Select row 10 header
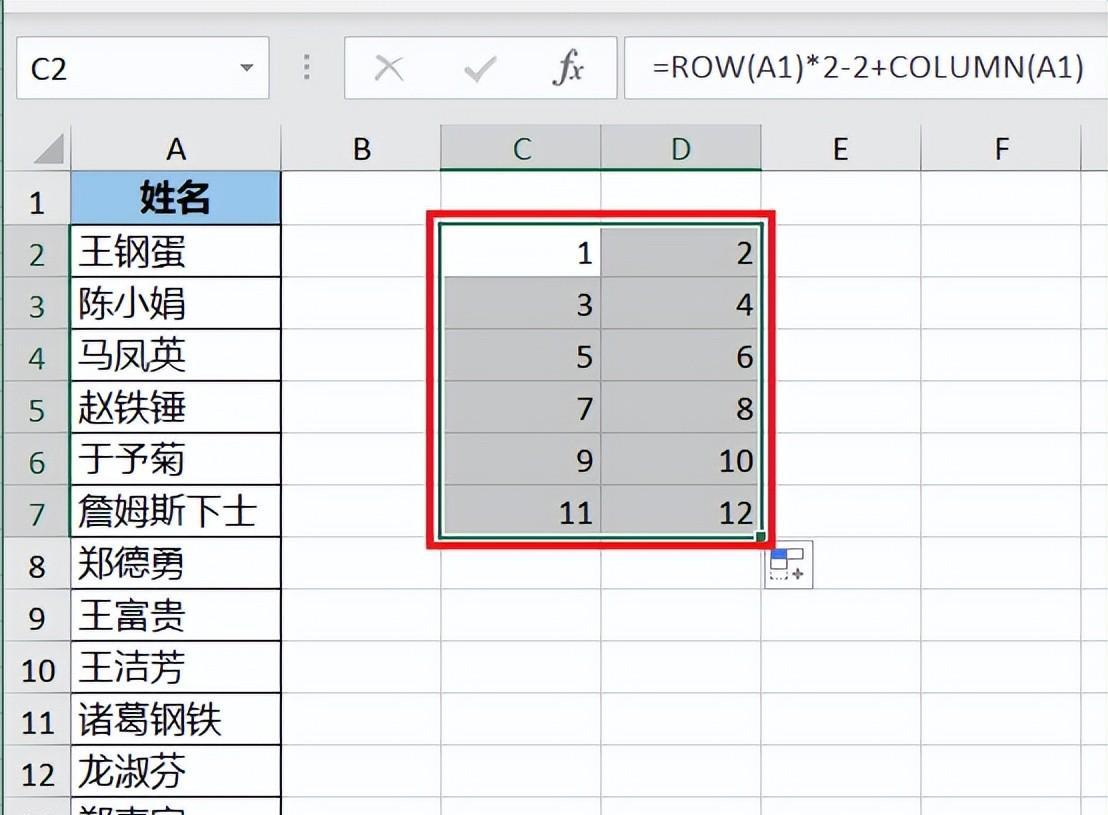The width and height of the screenshot is (1108, 815). pyautogui.click(x=37, y=668)
